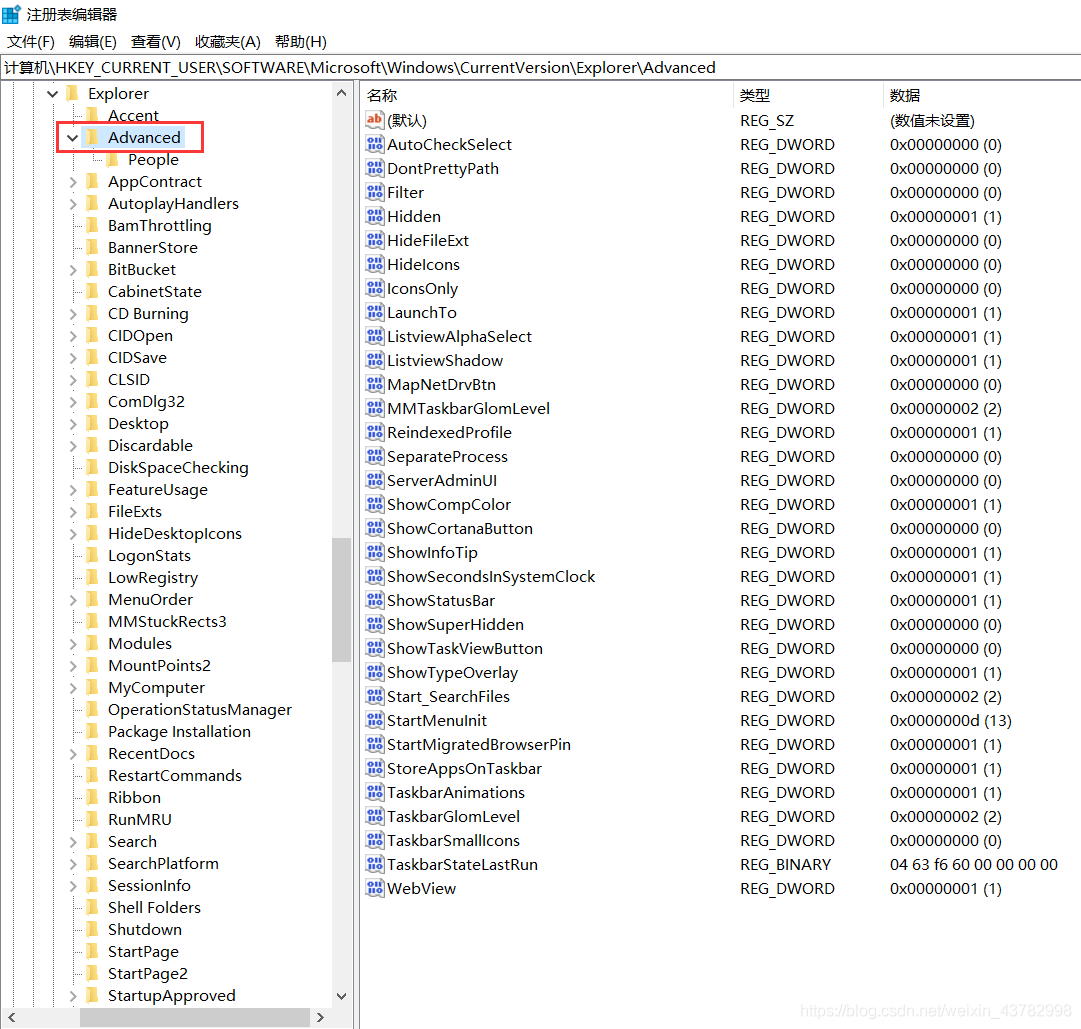This screenshot has width=1081, height=1029.
Task: Collapse the Advanced tree node
Action: 72,138
